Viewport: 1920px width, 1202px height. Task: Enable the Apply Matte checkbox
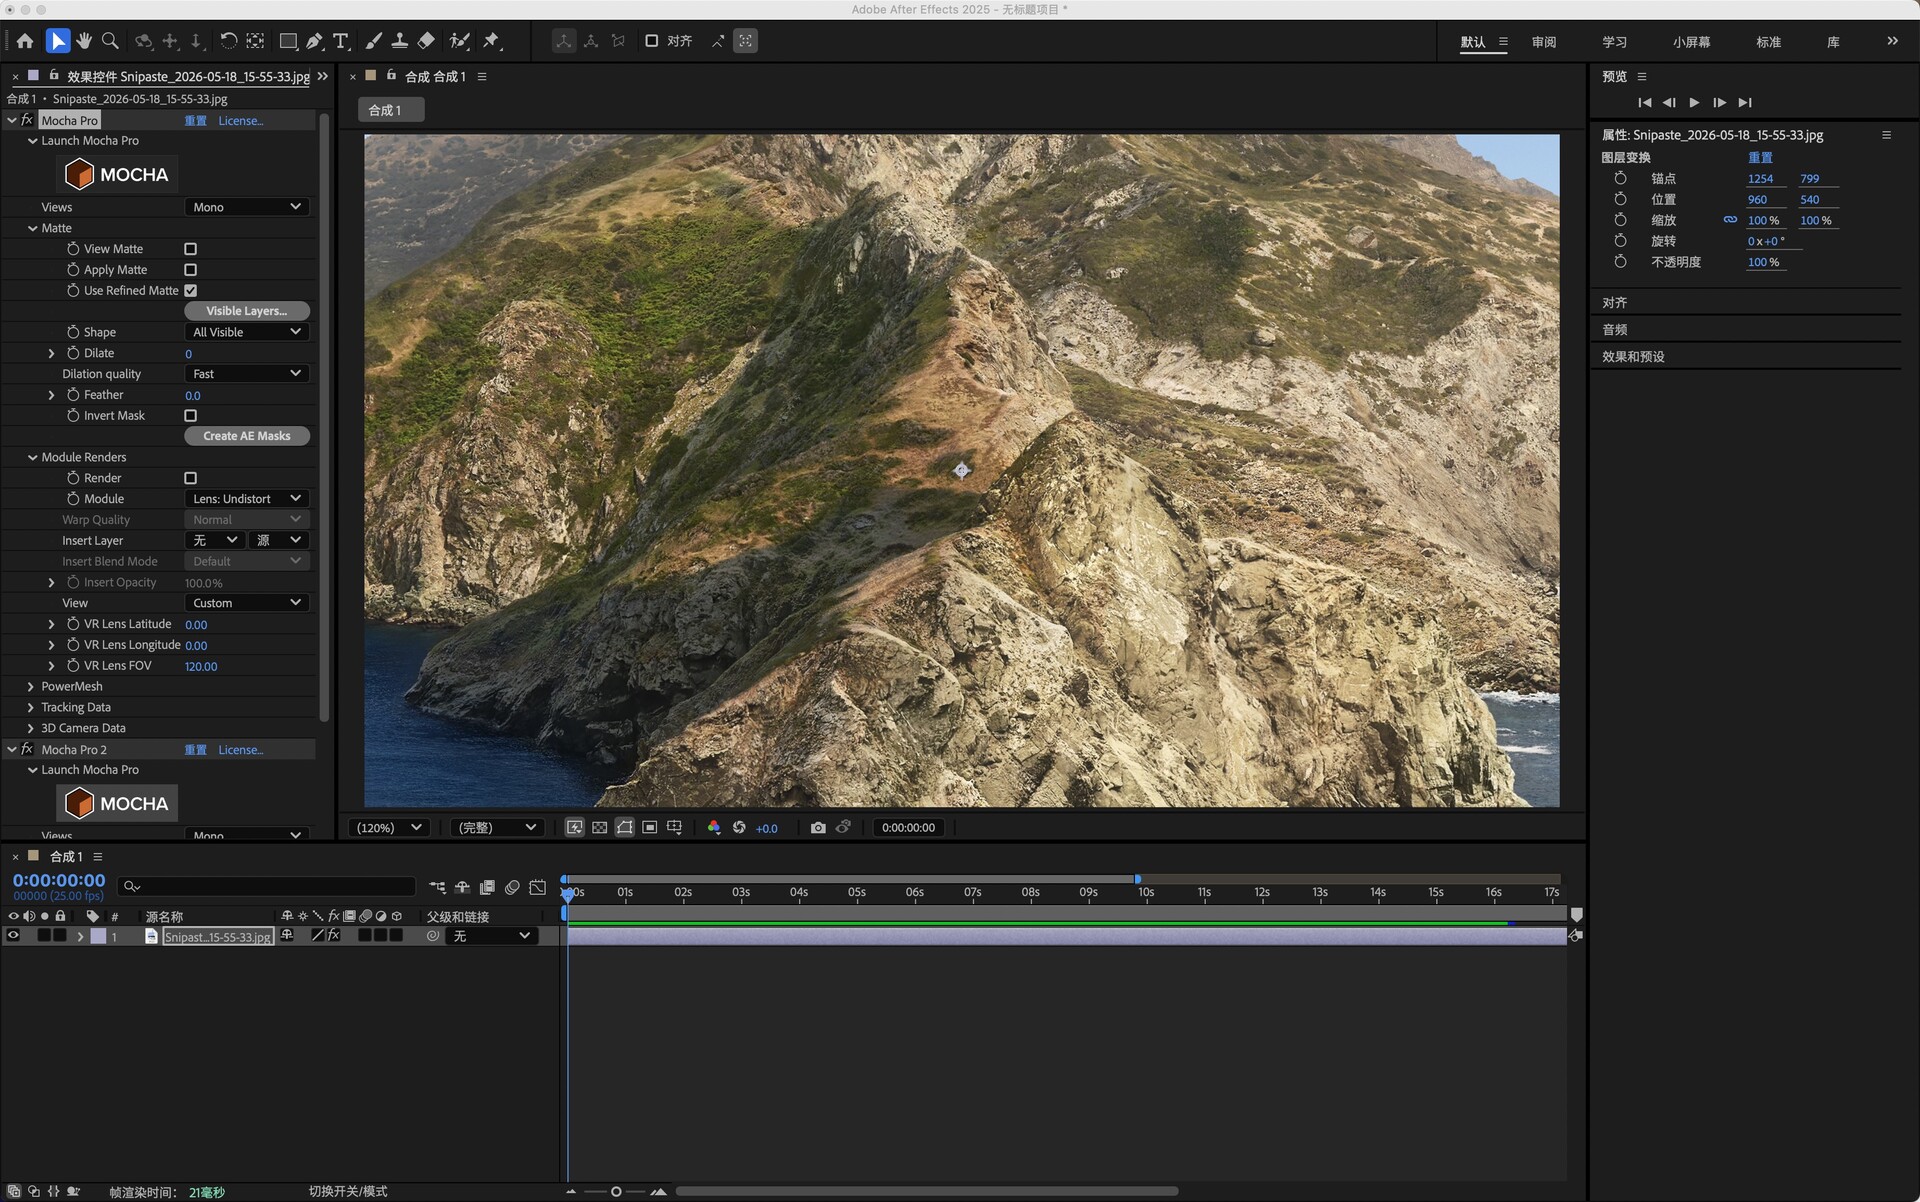coord(190,270)
